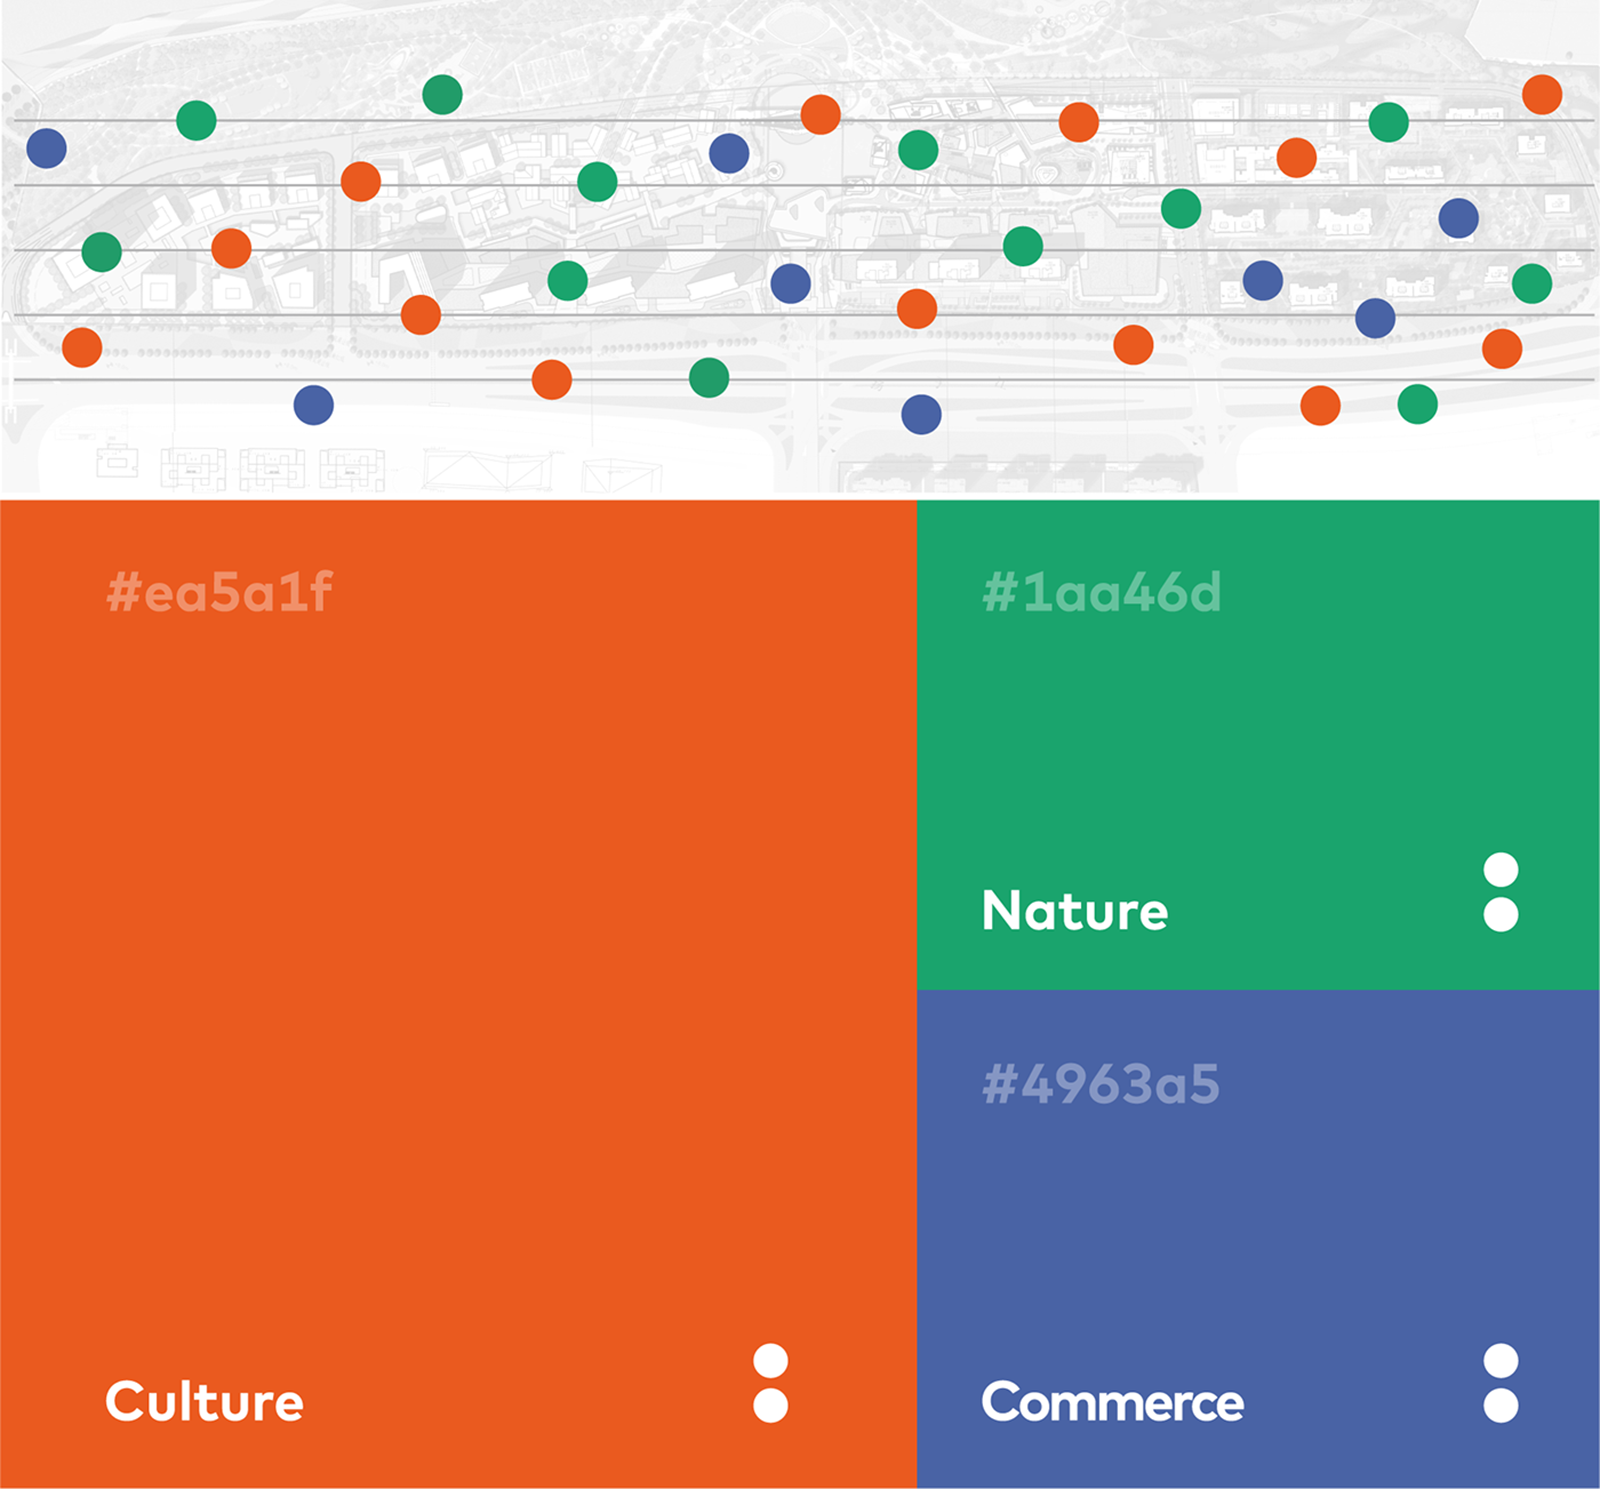Image resolution: width=1600 pixels, height=1489 pixels.
Task: Click the Nature label
Action: coord(1075,911)
